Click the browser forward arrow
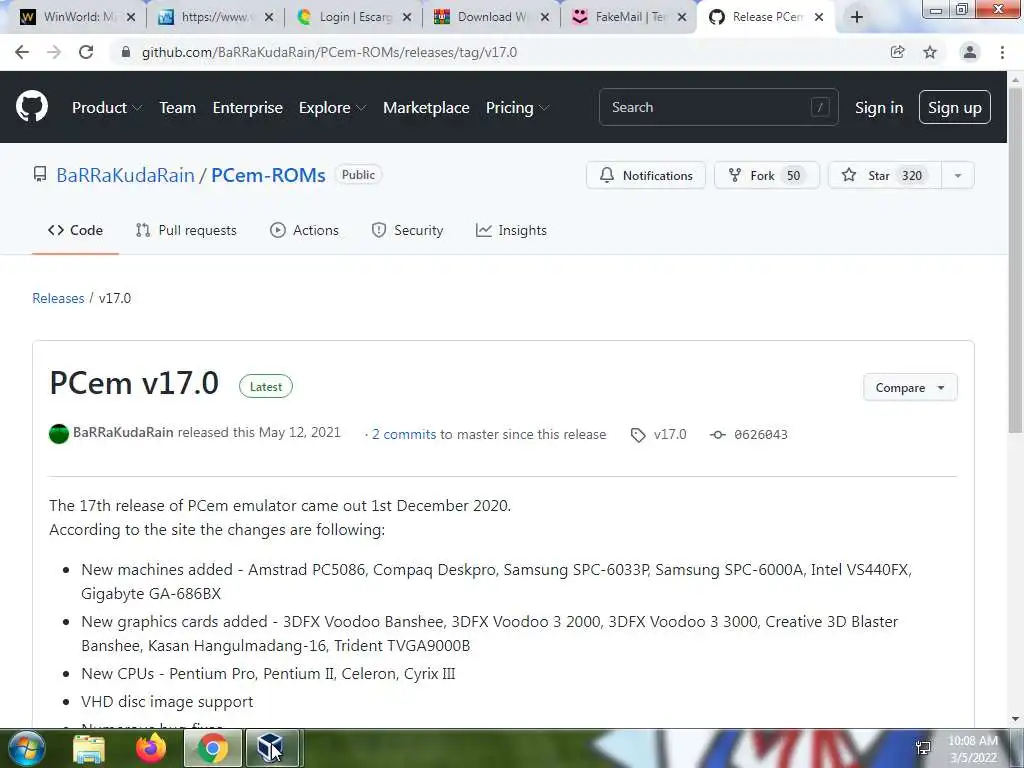Screen dimensions: 1024x768 coord(54,52)
